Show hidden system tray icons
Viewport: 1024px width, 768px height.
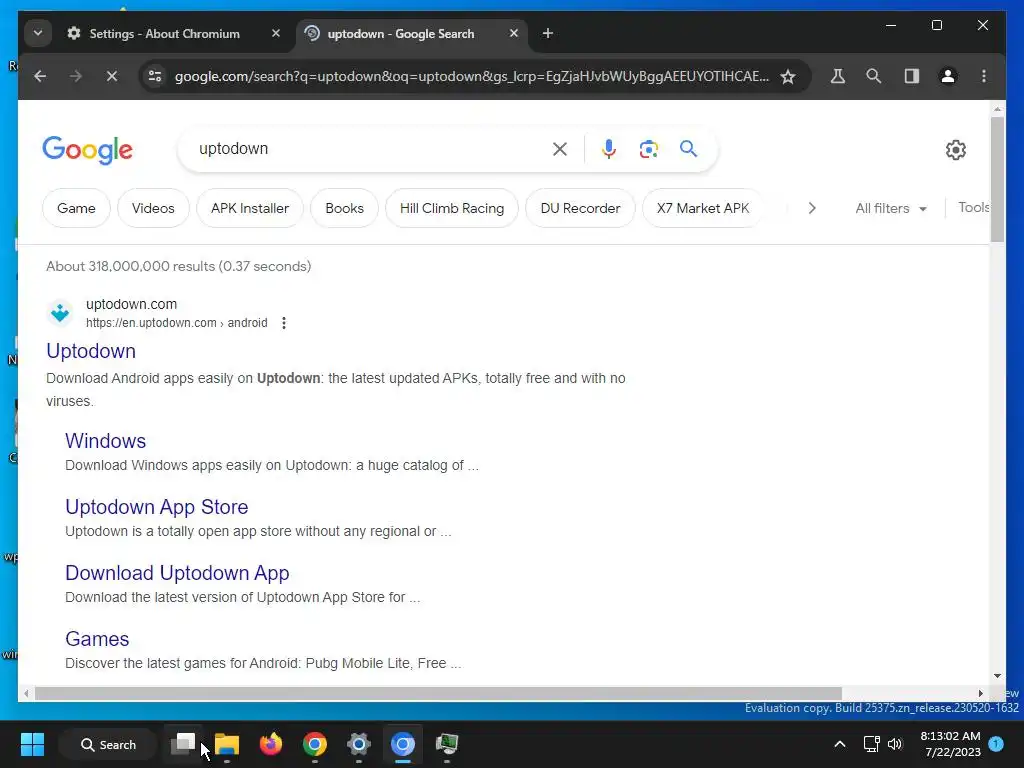pyautogui.click(x=840, y=744)
